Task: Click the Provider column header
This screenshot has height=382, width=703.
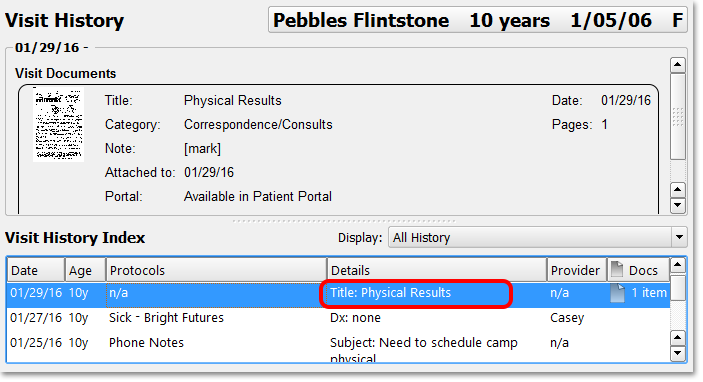Action: 577,270
